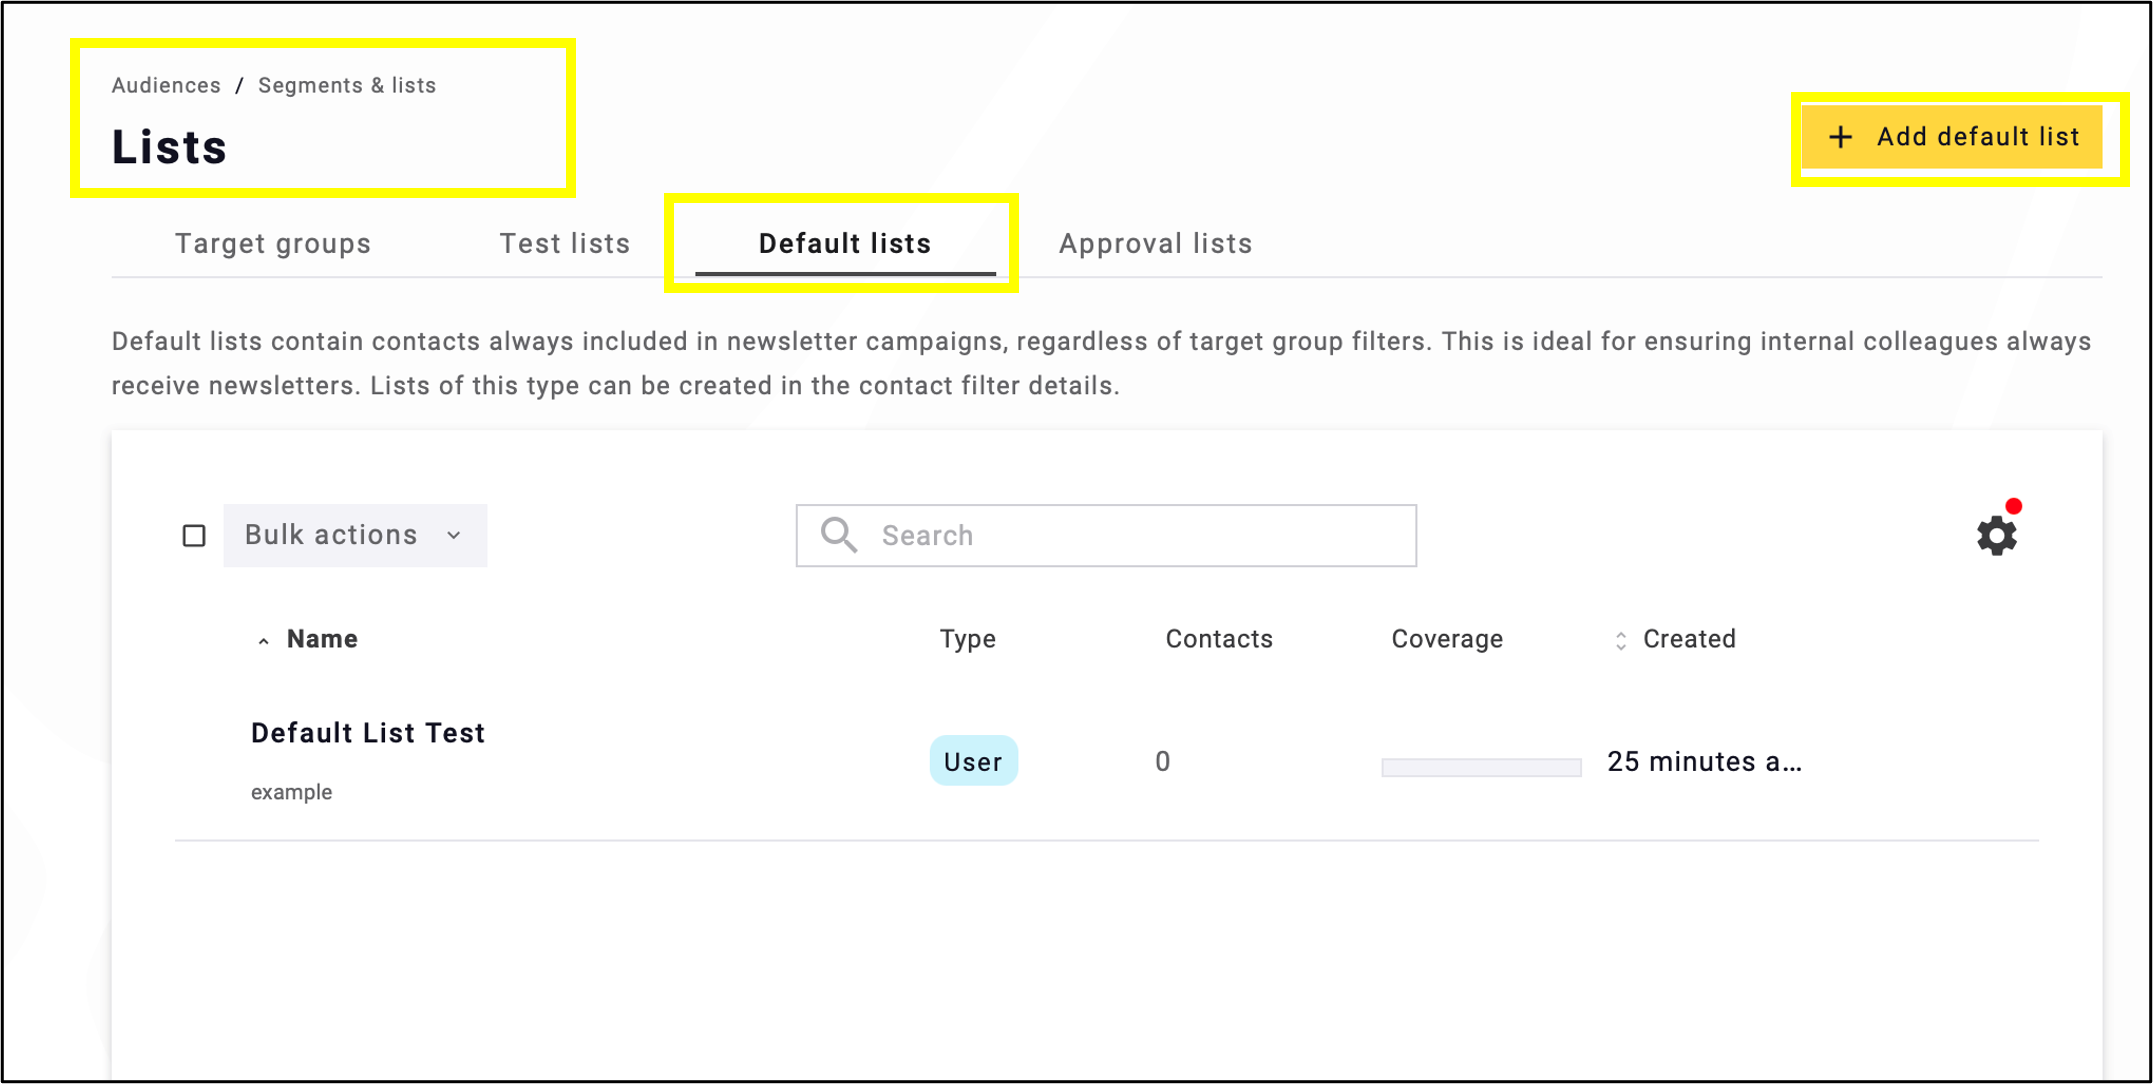2153x1084 pixels.
Task: Open the table settings gear icon
Action: coord(1996,535)
